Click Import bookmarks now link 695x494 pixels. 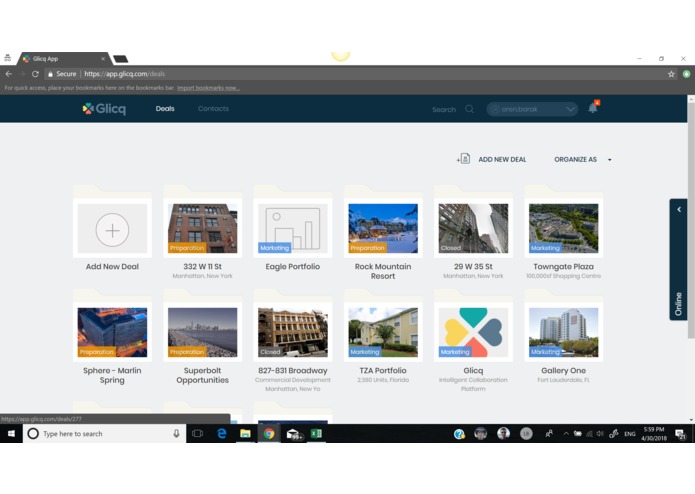pyautogui.click(x=208, y=88)
